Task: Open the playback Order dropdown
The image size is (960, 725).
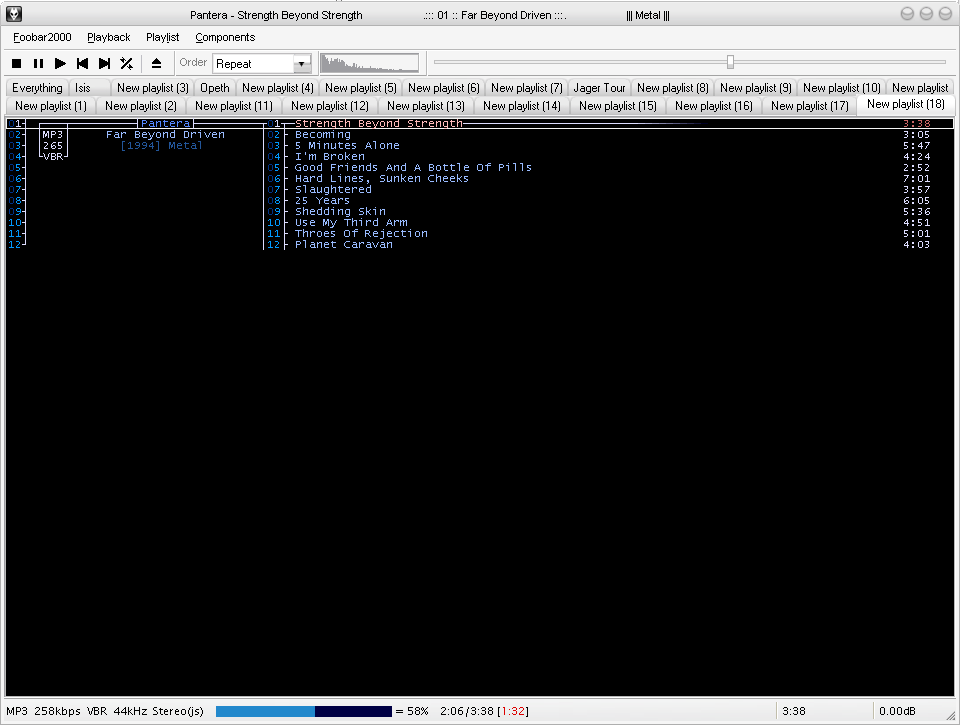Action: pos(302,63)
